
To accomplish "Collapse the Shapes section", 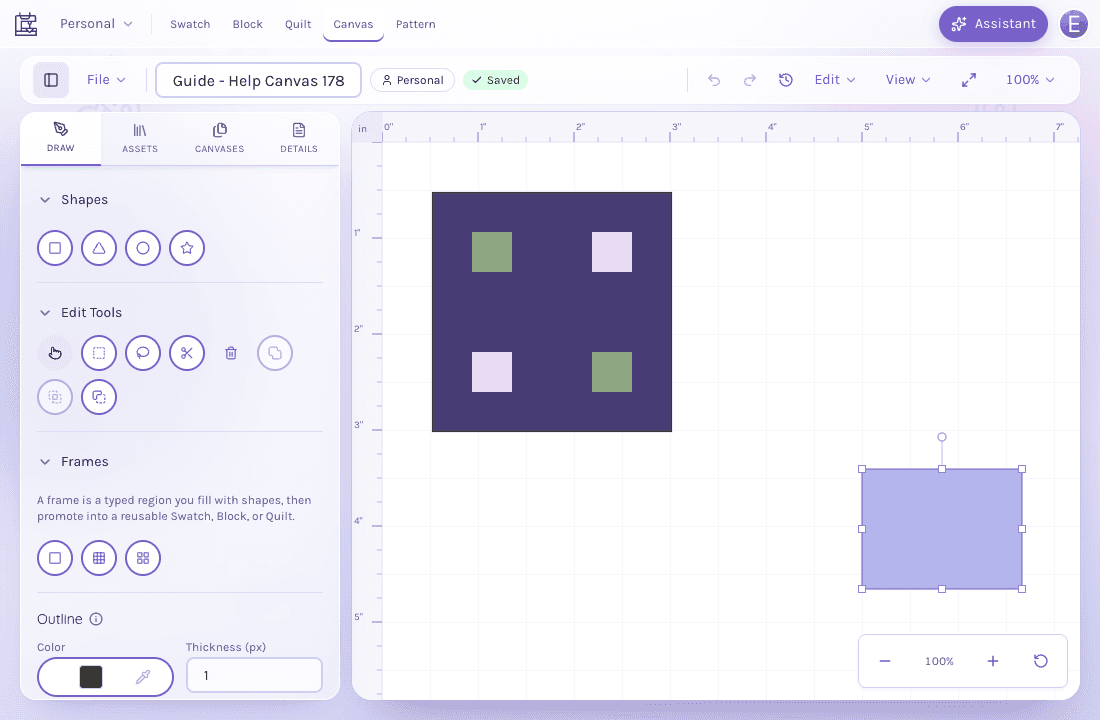I will tap(45, 200).
